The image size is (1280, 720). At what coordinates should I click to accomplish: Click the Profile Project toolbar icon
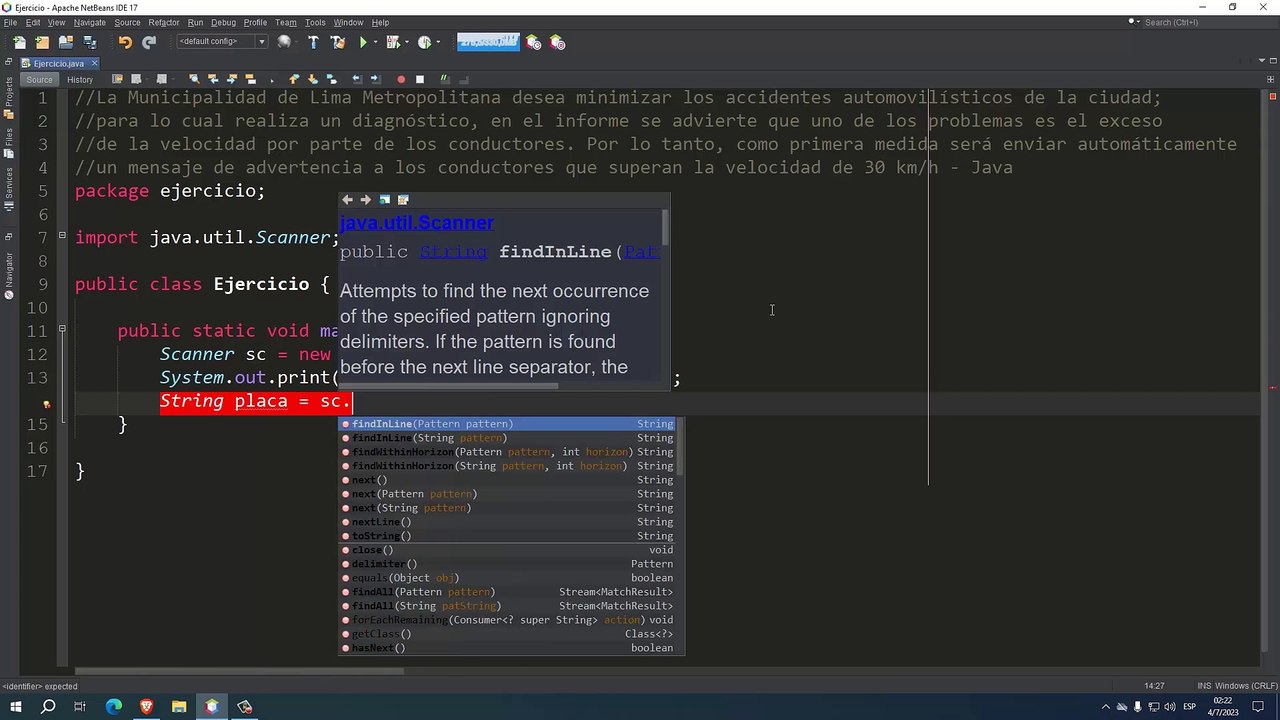tap(424, 42)
